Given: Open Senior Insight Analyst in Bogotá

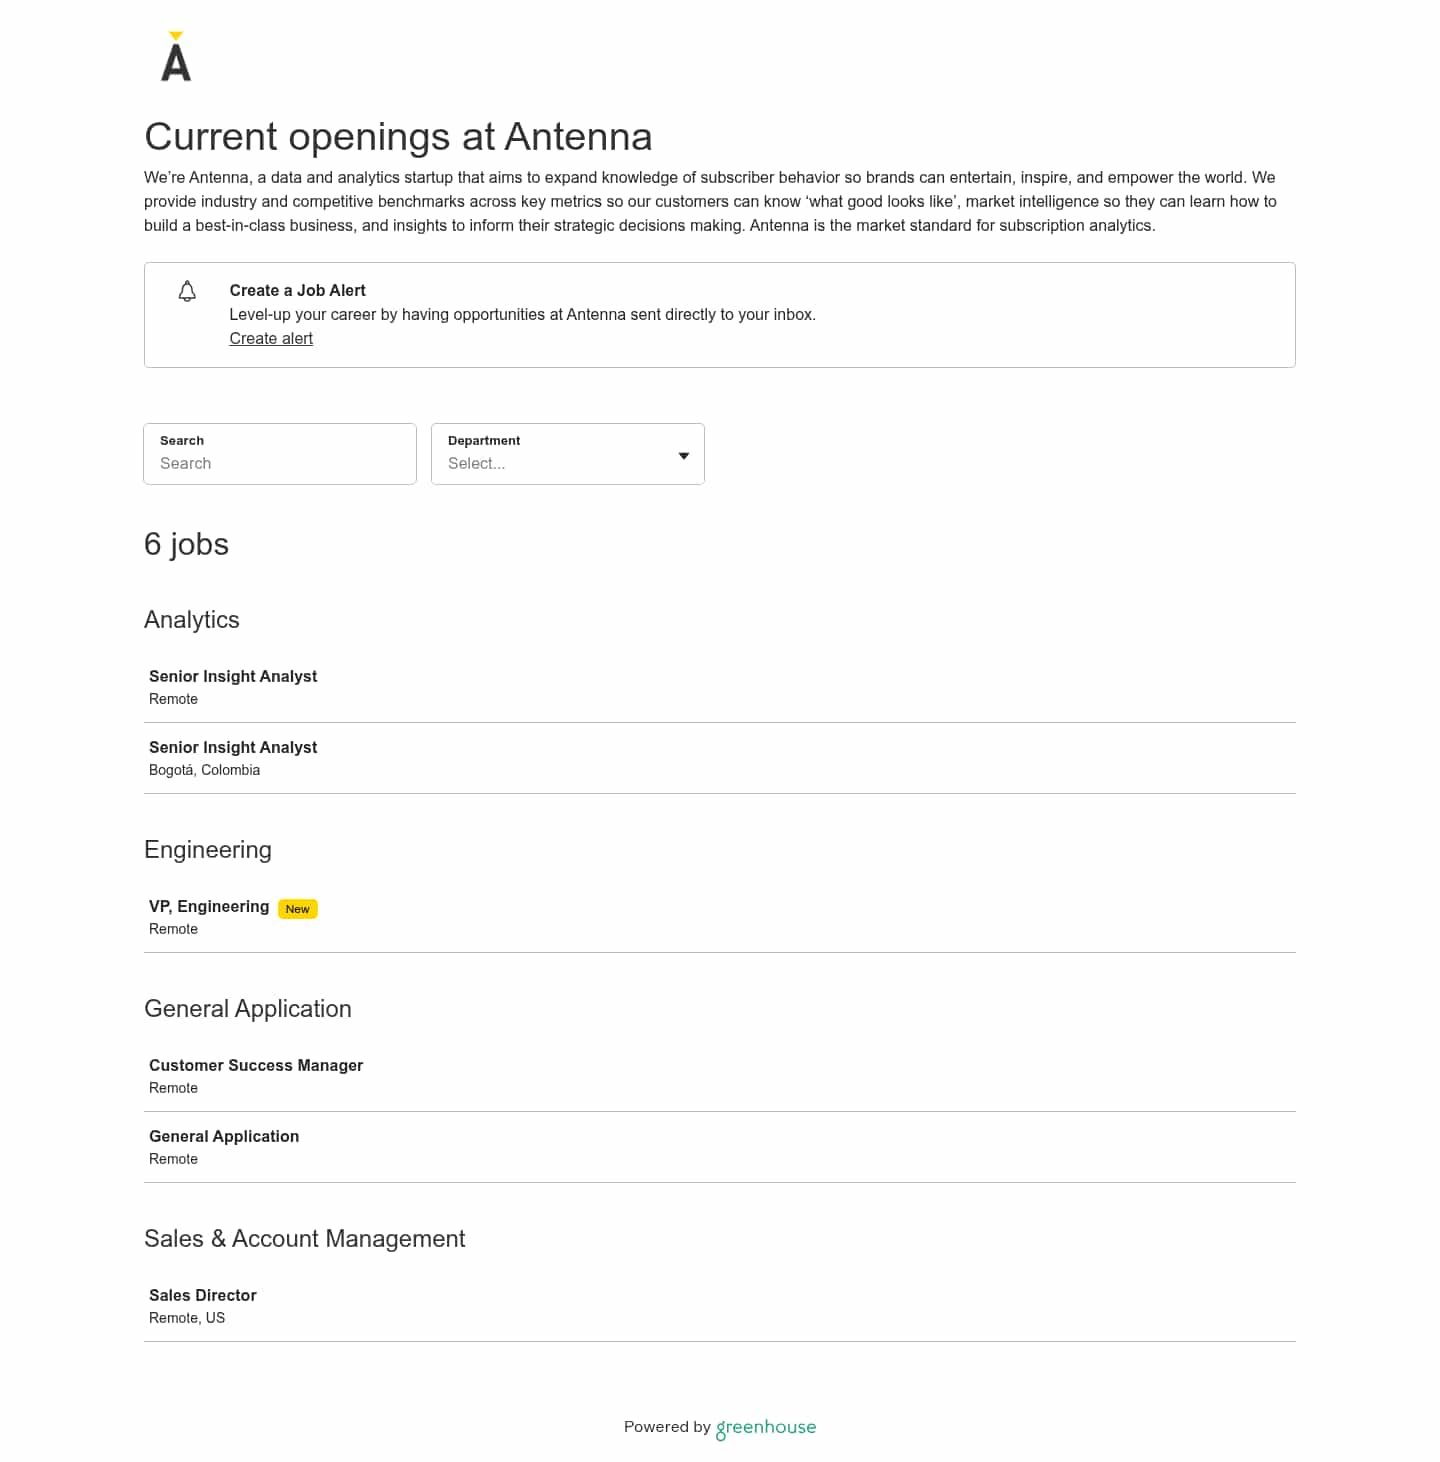Looking at the screenshot, I should coord(233,748).
